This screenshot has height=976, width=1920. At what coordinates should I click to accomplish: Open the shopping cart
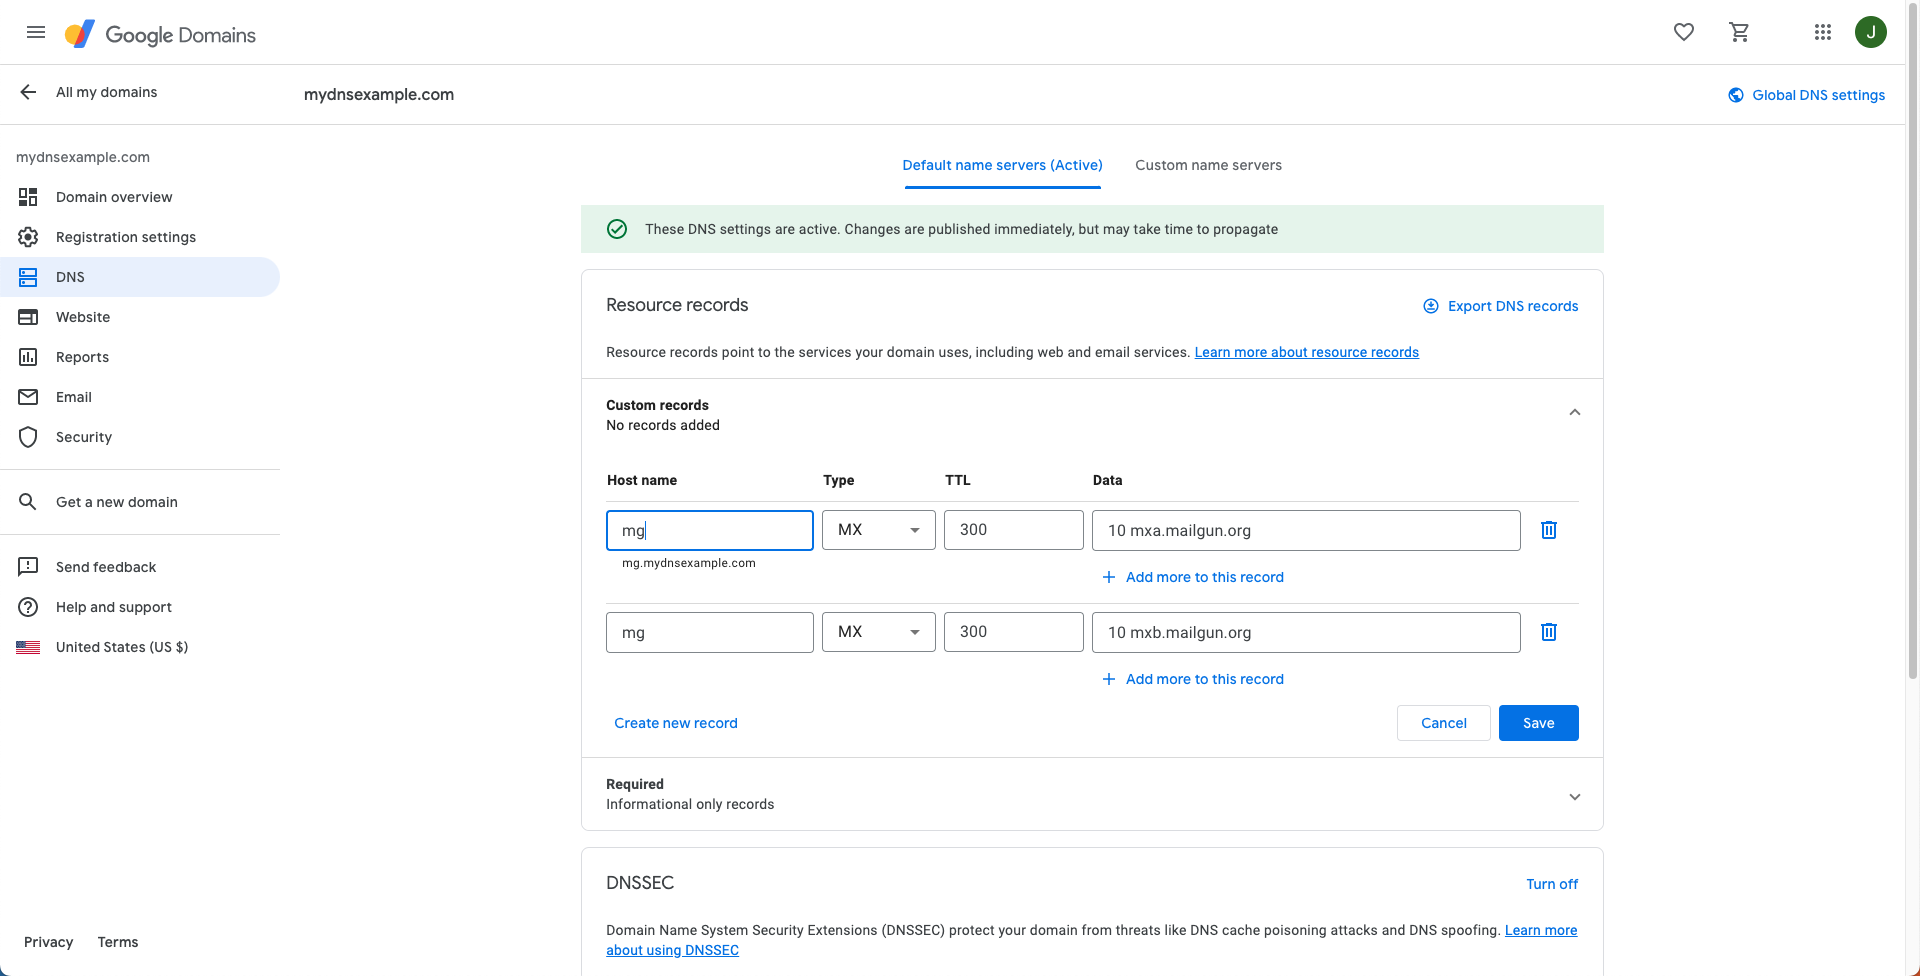coord(1739,31)
